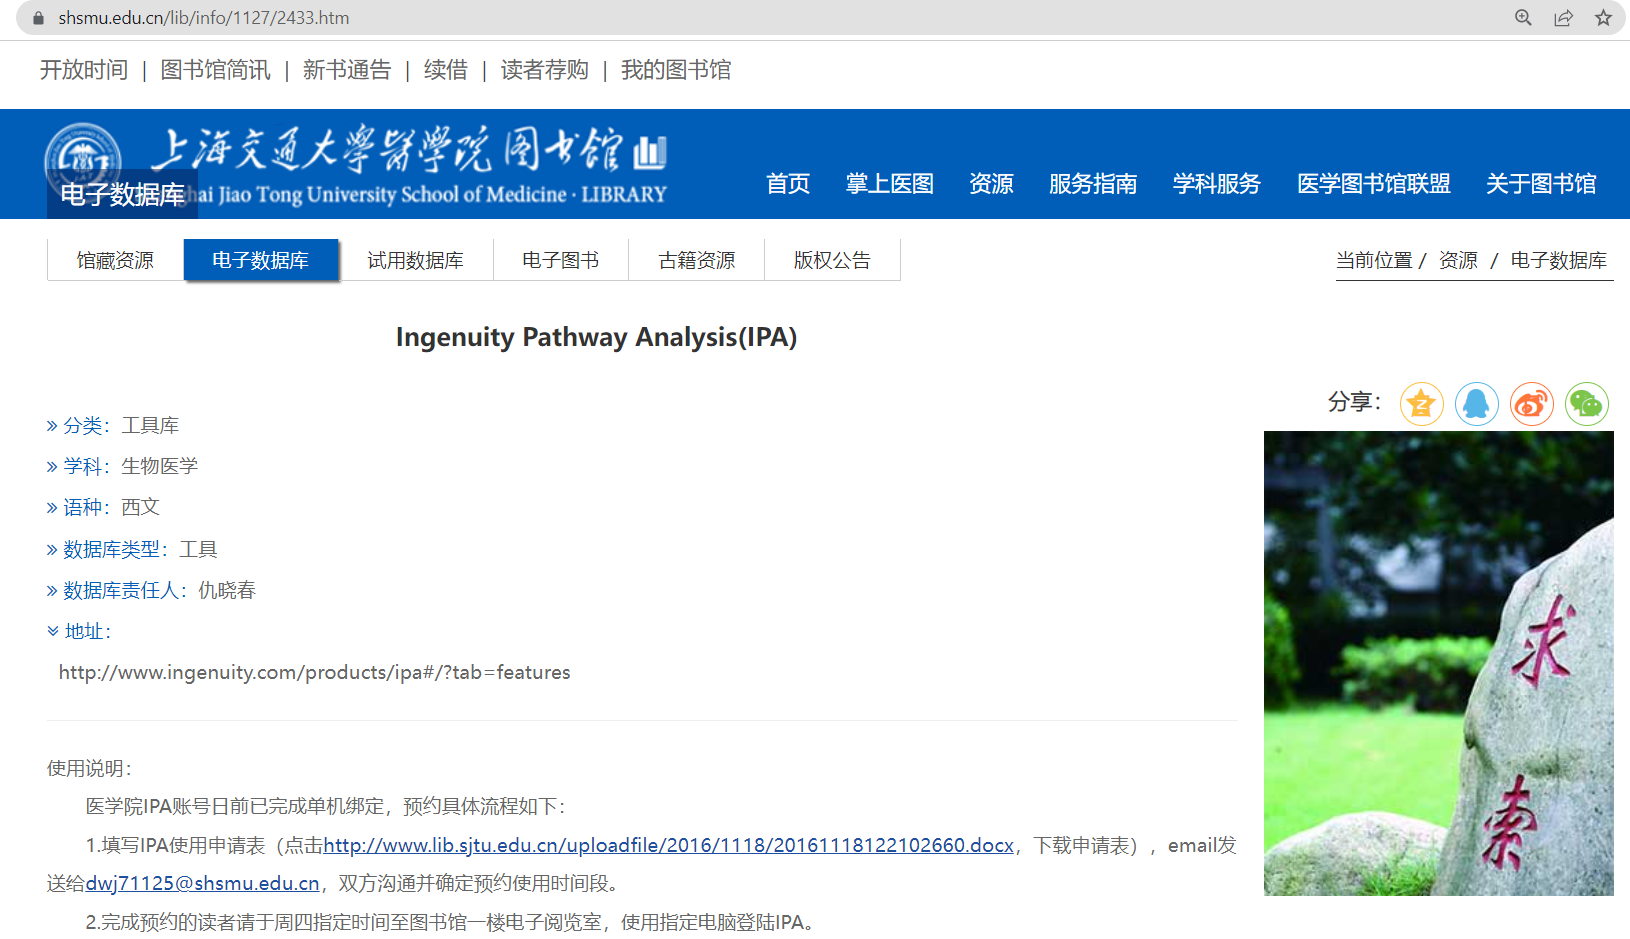Bookmark this page with the star icon
The height and width of the screenshot is (939, 1630).
coord(1603,18)
